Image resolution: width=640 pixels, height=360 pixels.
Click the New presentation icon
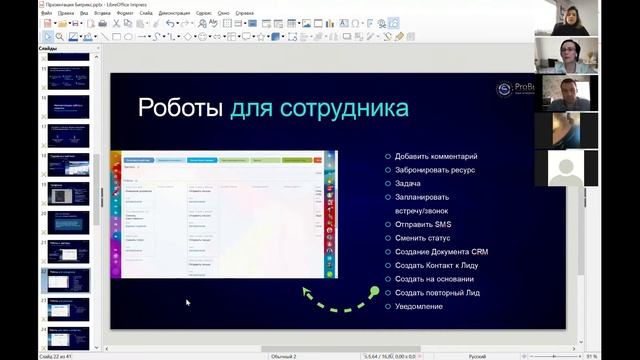click(x=47, y=24)
